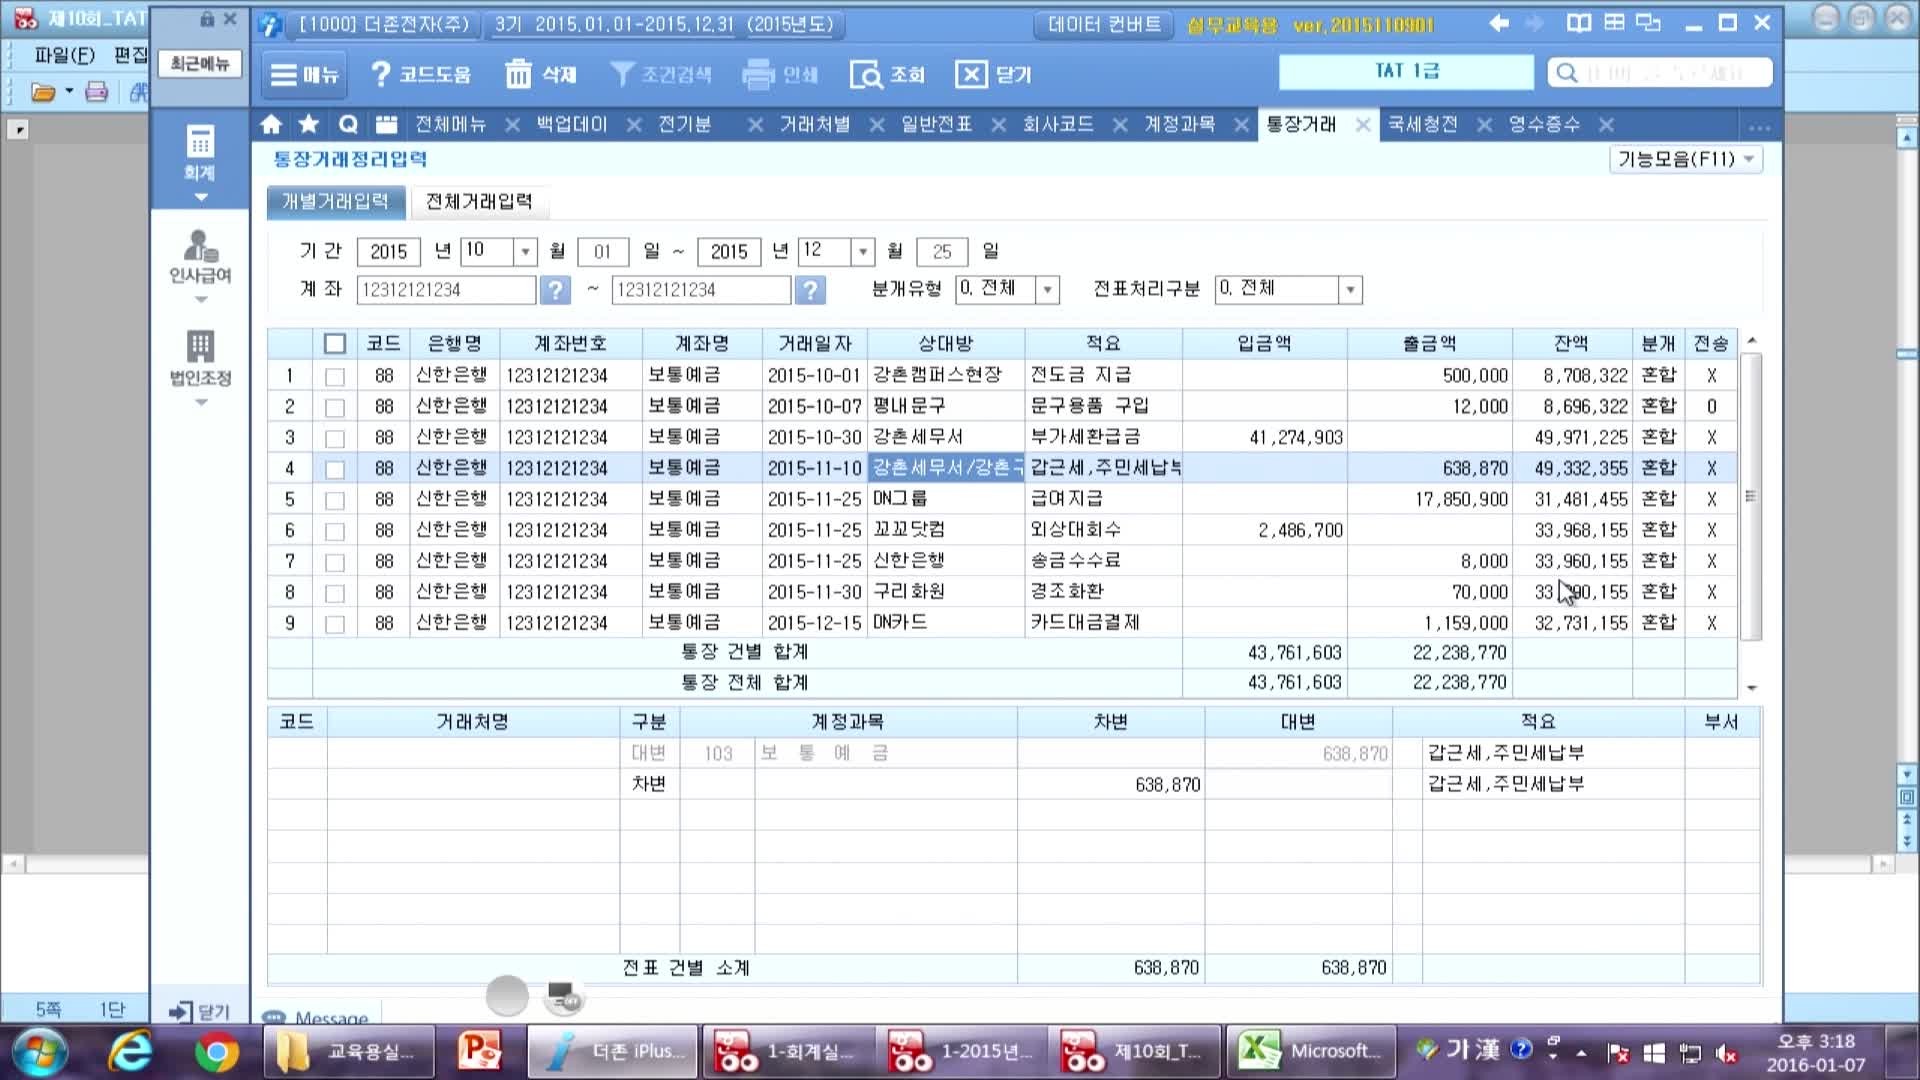Expand 법인조정 sidebar arrow

point(200,403)
